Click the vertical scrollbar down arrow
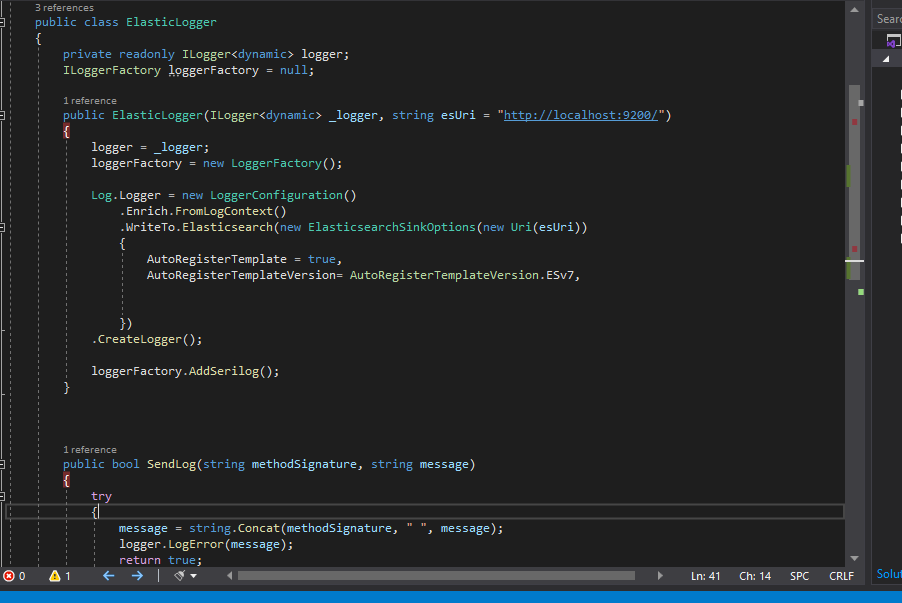 [x=854, y=558]
